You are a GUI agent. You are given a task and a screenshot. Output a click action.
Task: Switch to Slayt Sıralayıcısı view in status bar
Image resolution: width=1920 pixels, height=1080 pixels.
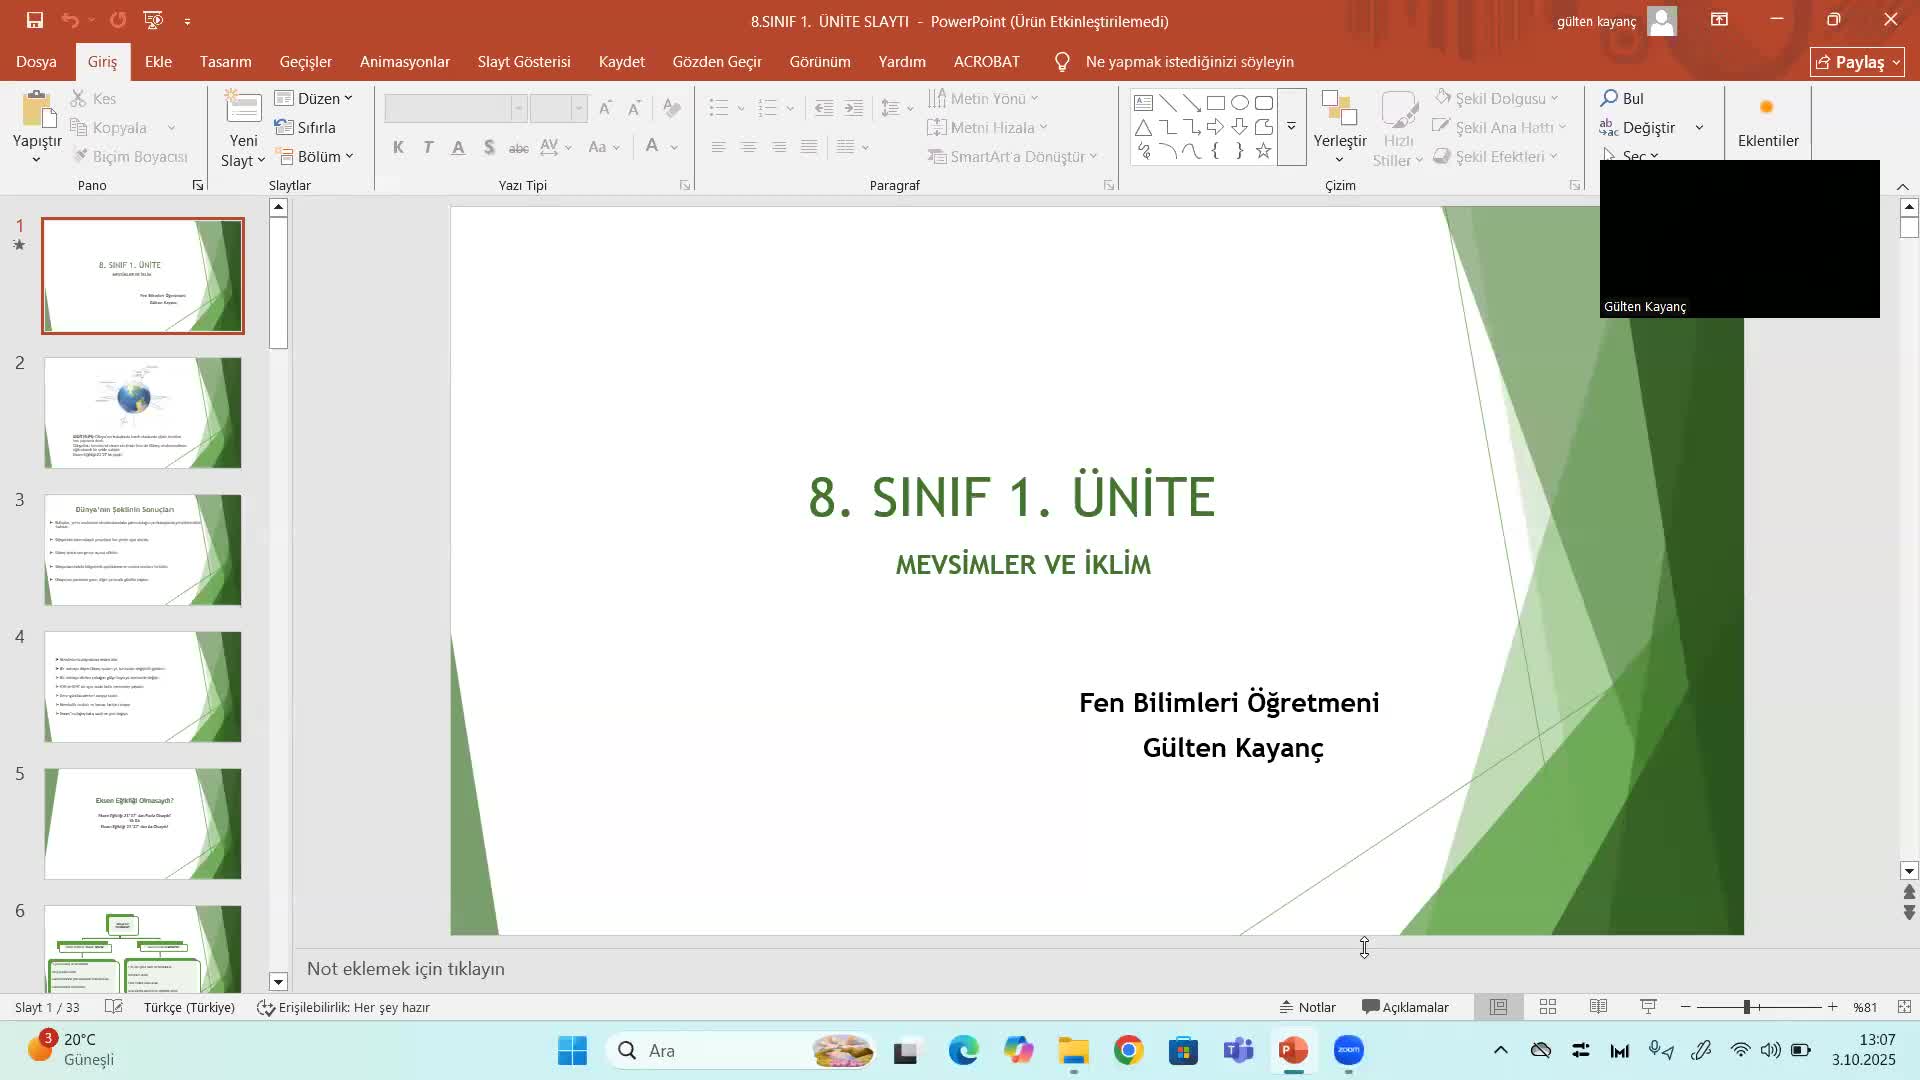click(1547, 1007)
